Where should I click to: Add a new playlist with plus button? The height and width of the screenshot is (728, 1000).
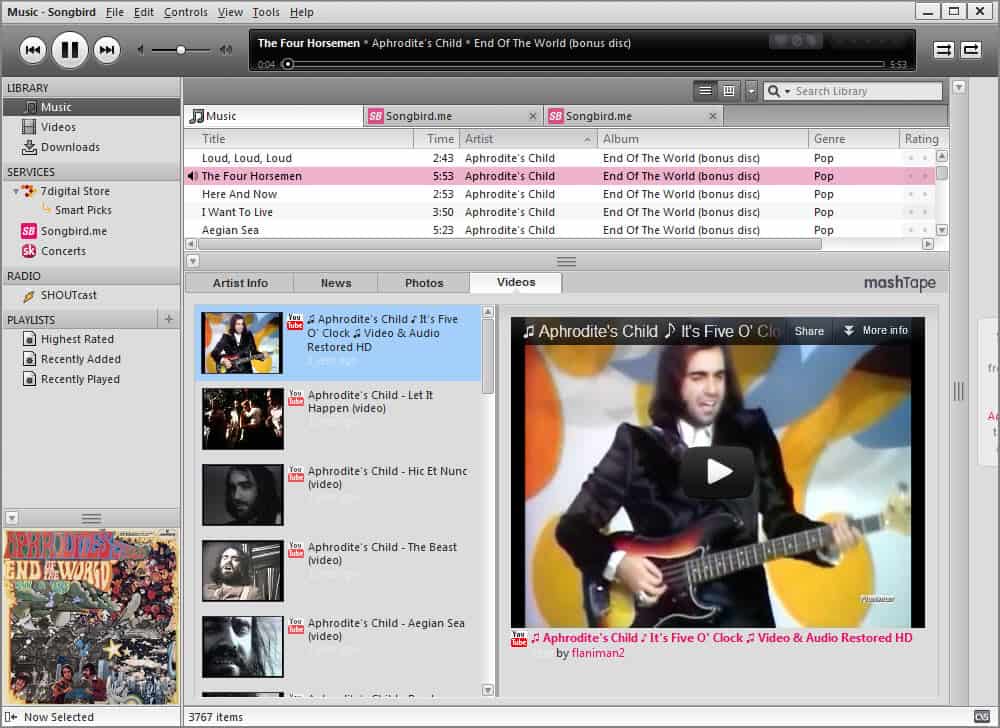pyautogui.click(x=168, y=319)
